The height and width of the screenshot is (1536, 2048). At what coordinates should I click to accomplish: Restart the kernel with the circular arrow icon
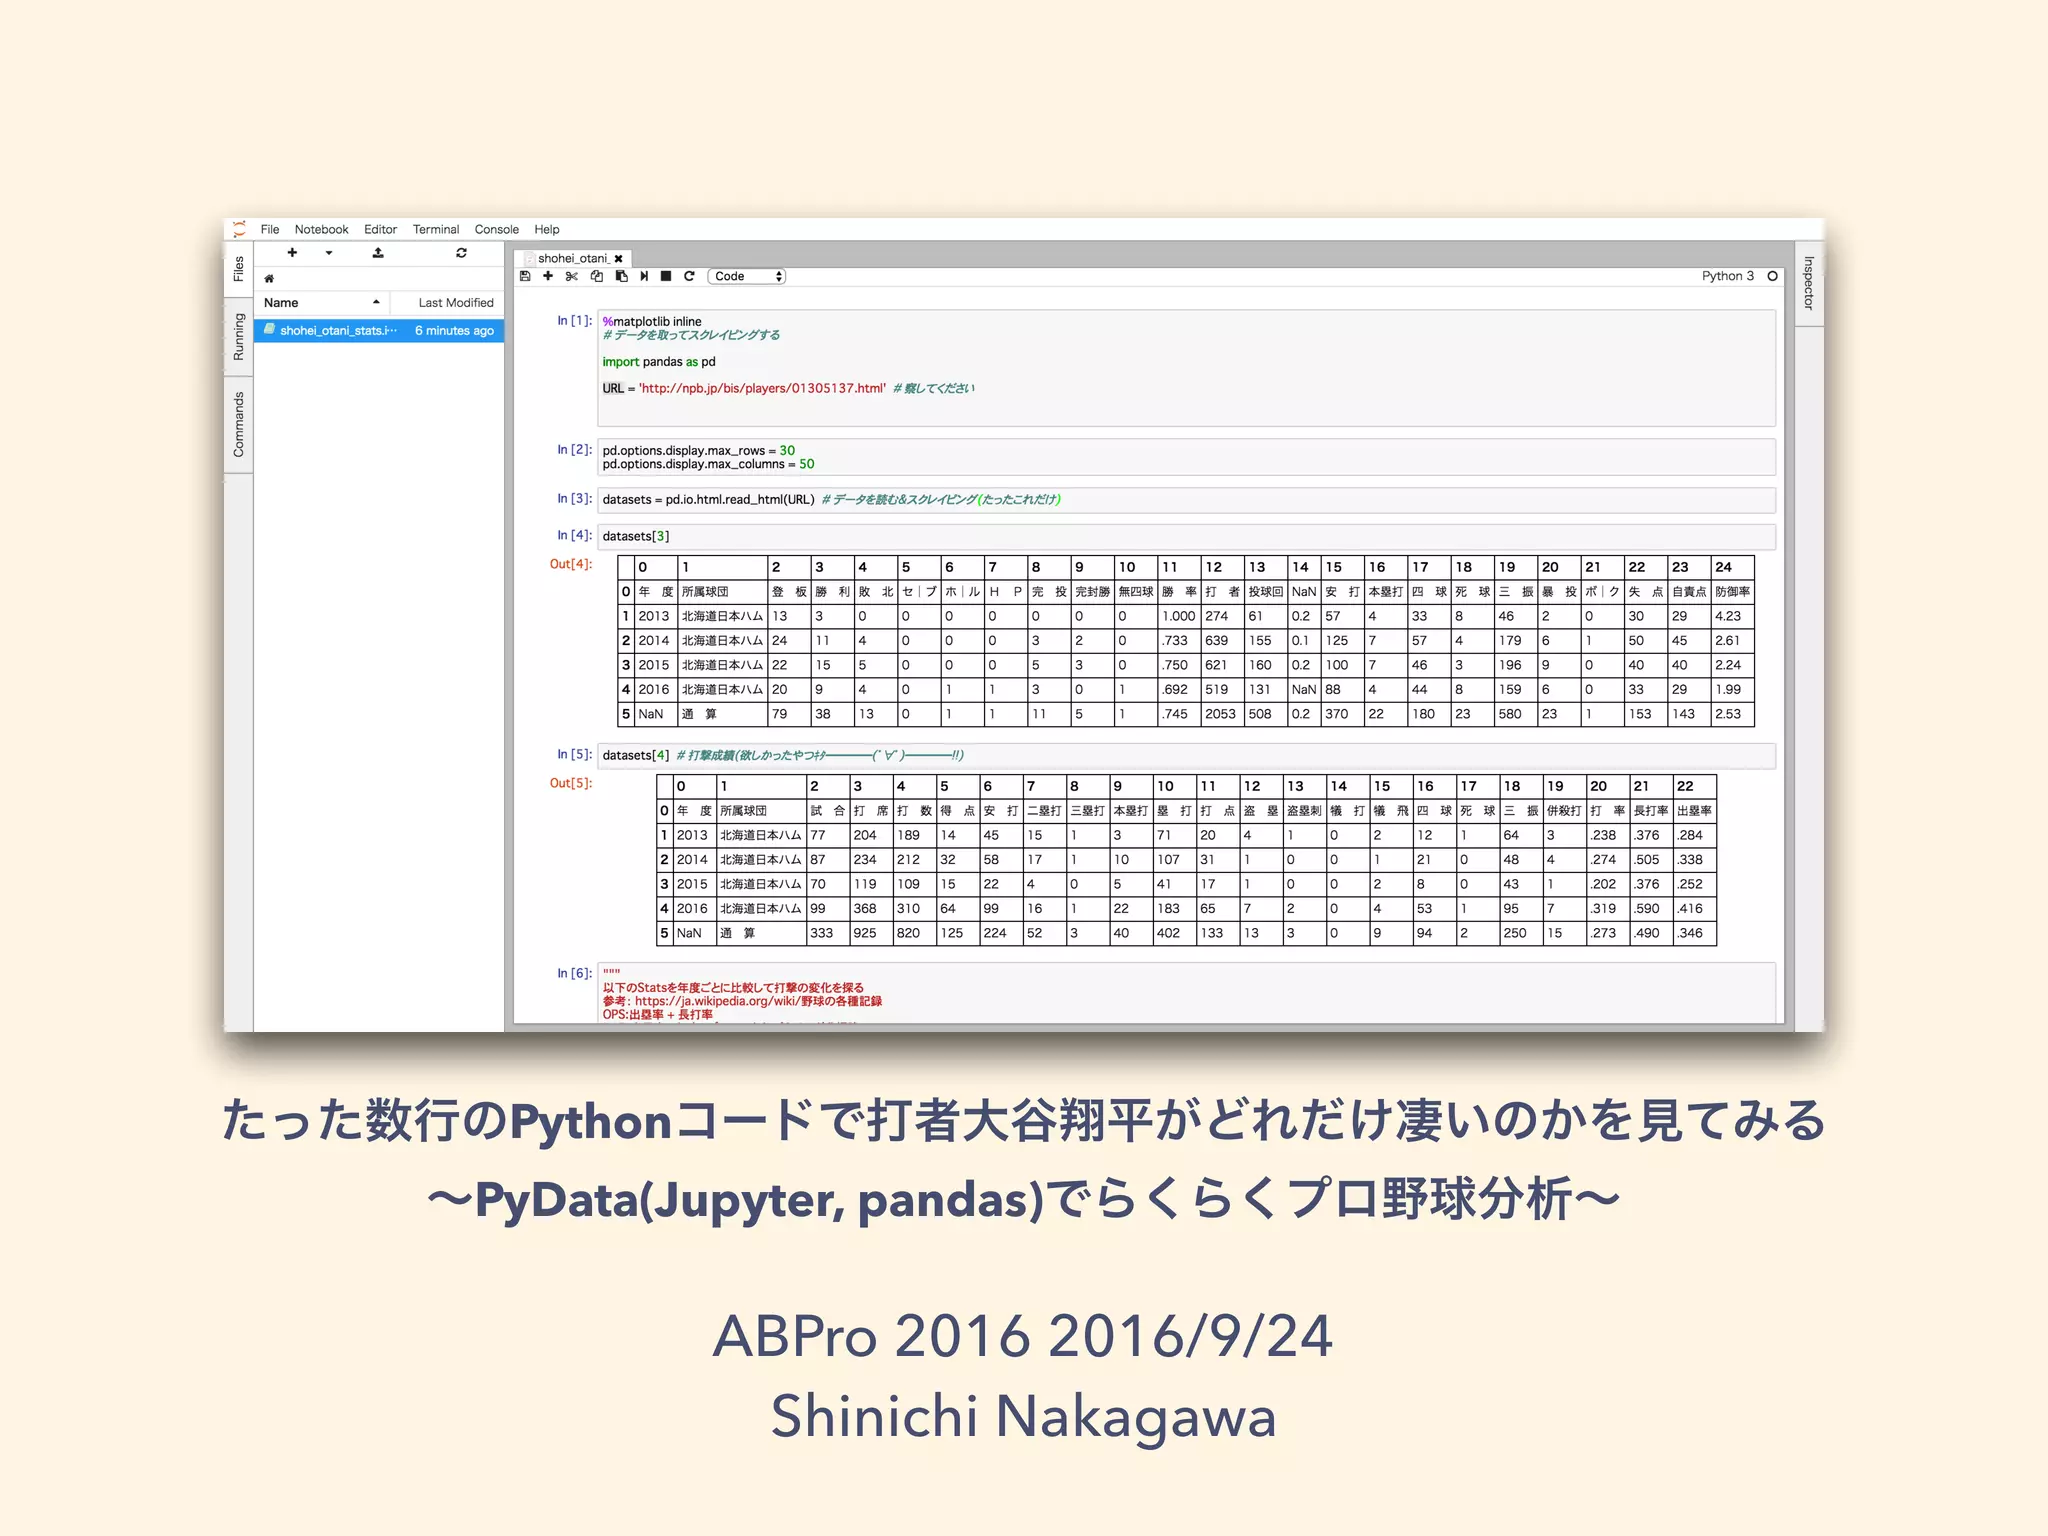[689, 276]
